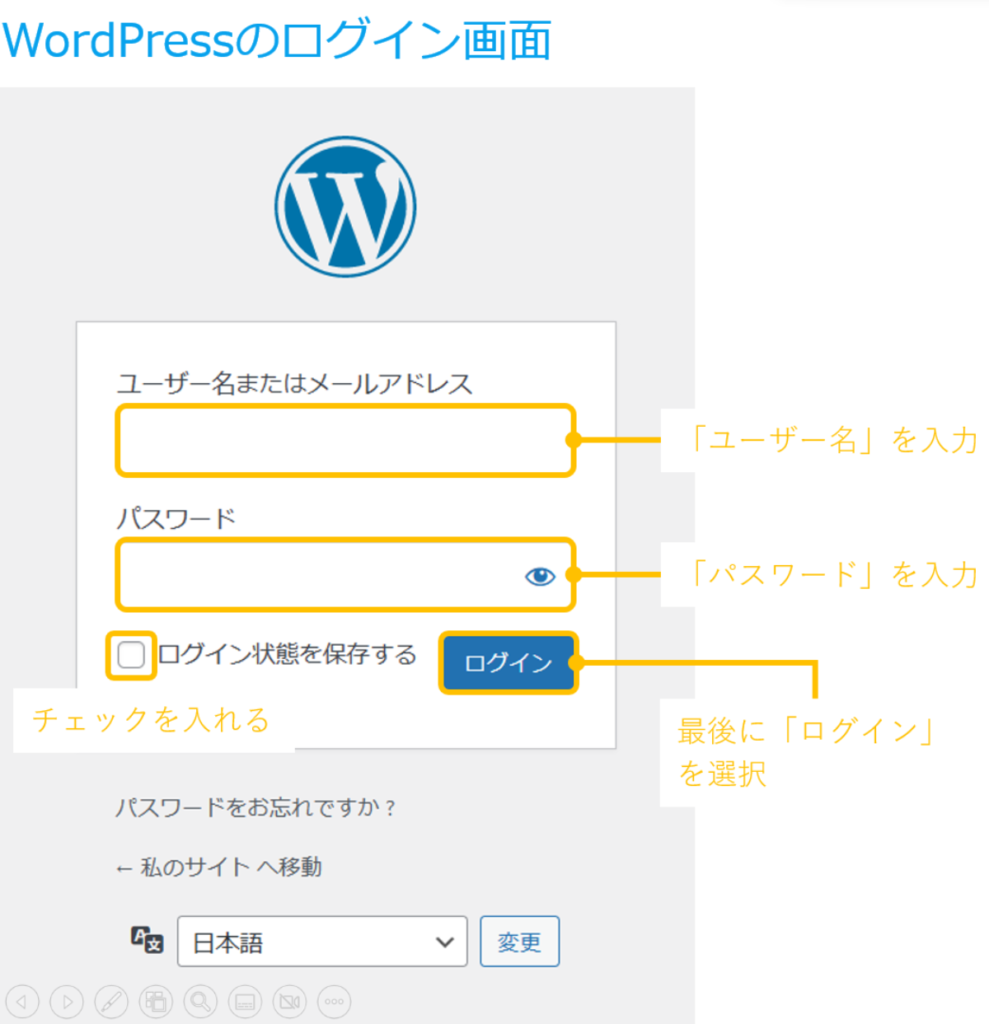Advance to the next slide

click(x=67, y=1001)
